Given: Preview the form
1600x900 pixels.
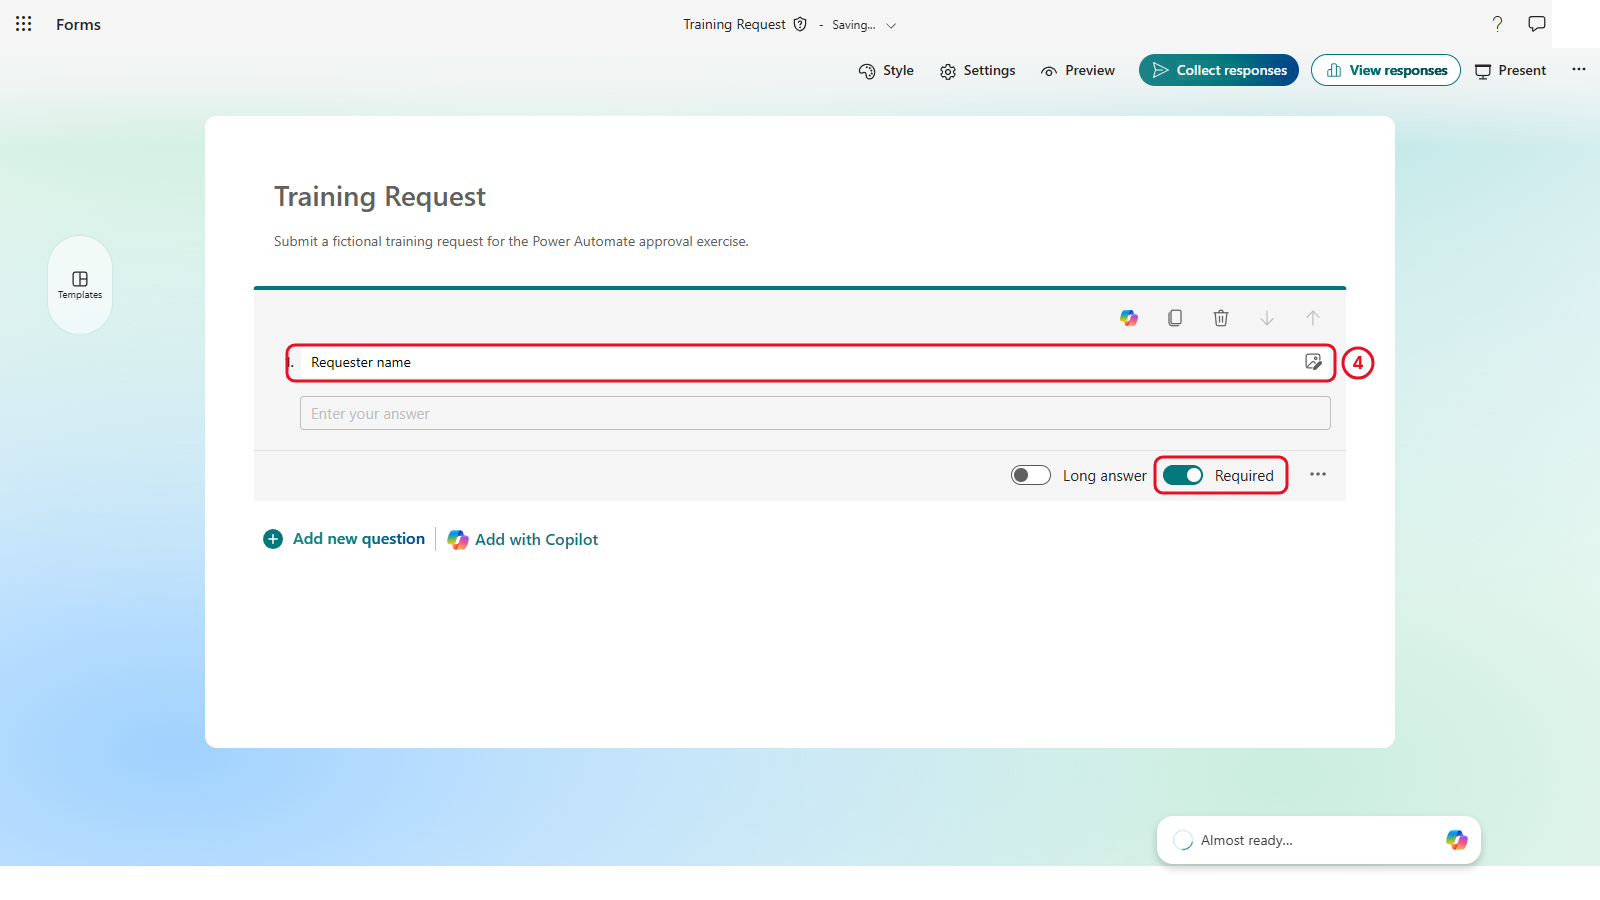Looking at the screenshot, I should (1077, 71).
